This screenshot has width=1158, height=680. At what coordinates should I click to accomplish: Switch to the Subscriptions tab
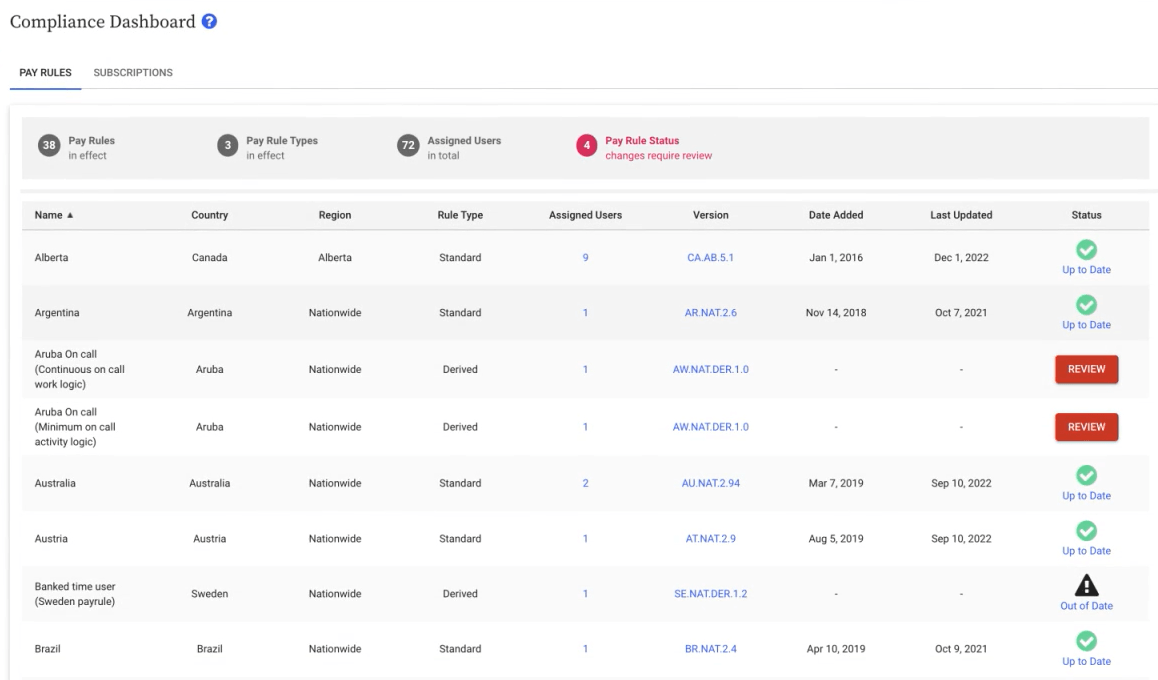click(x=133, y=72)
